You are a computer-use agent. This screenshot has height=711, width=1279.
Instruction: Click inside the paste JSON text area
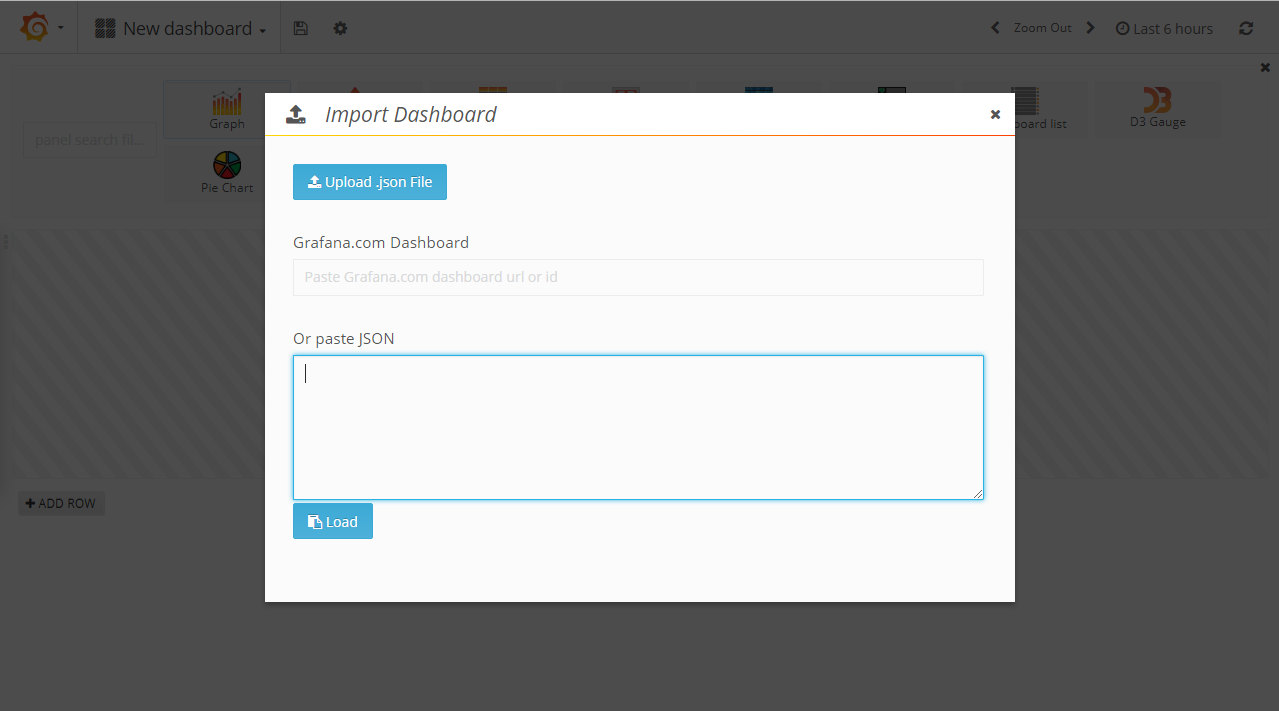coord(638,427)
